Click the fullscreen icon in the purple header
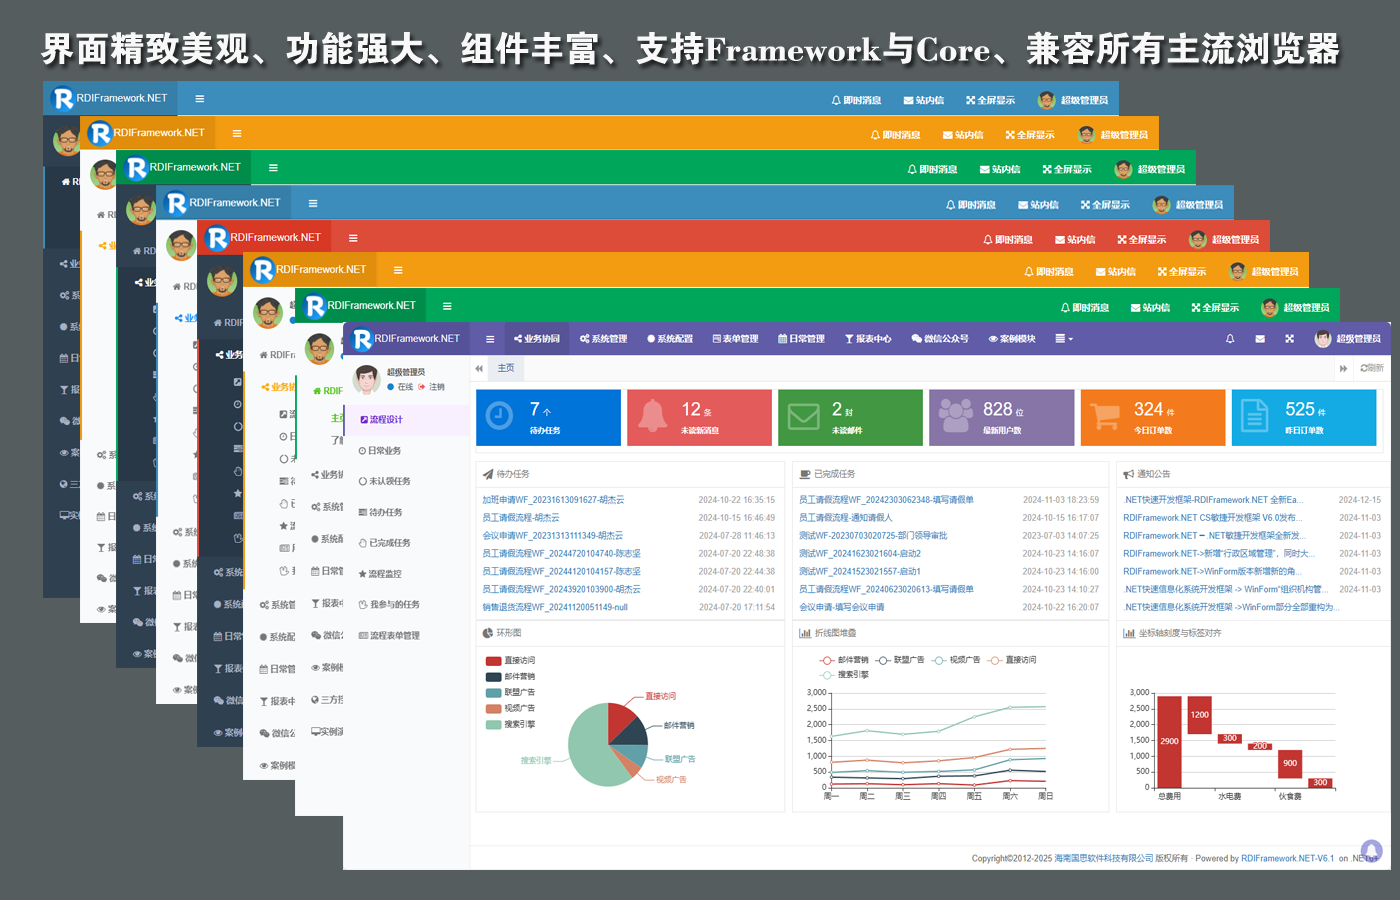Viewport: 1400px width, 900px height. point(1290,339)
